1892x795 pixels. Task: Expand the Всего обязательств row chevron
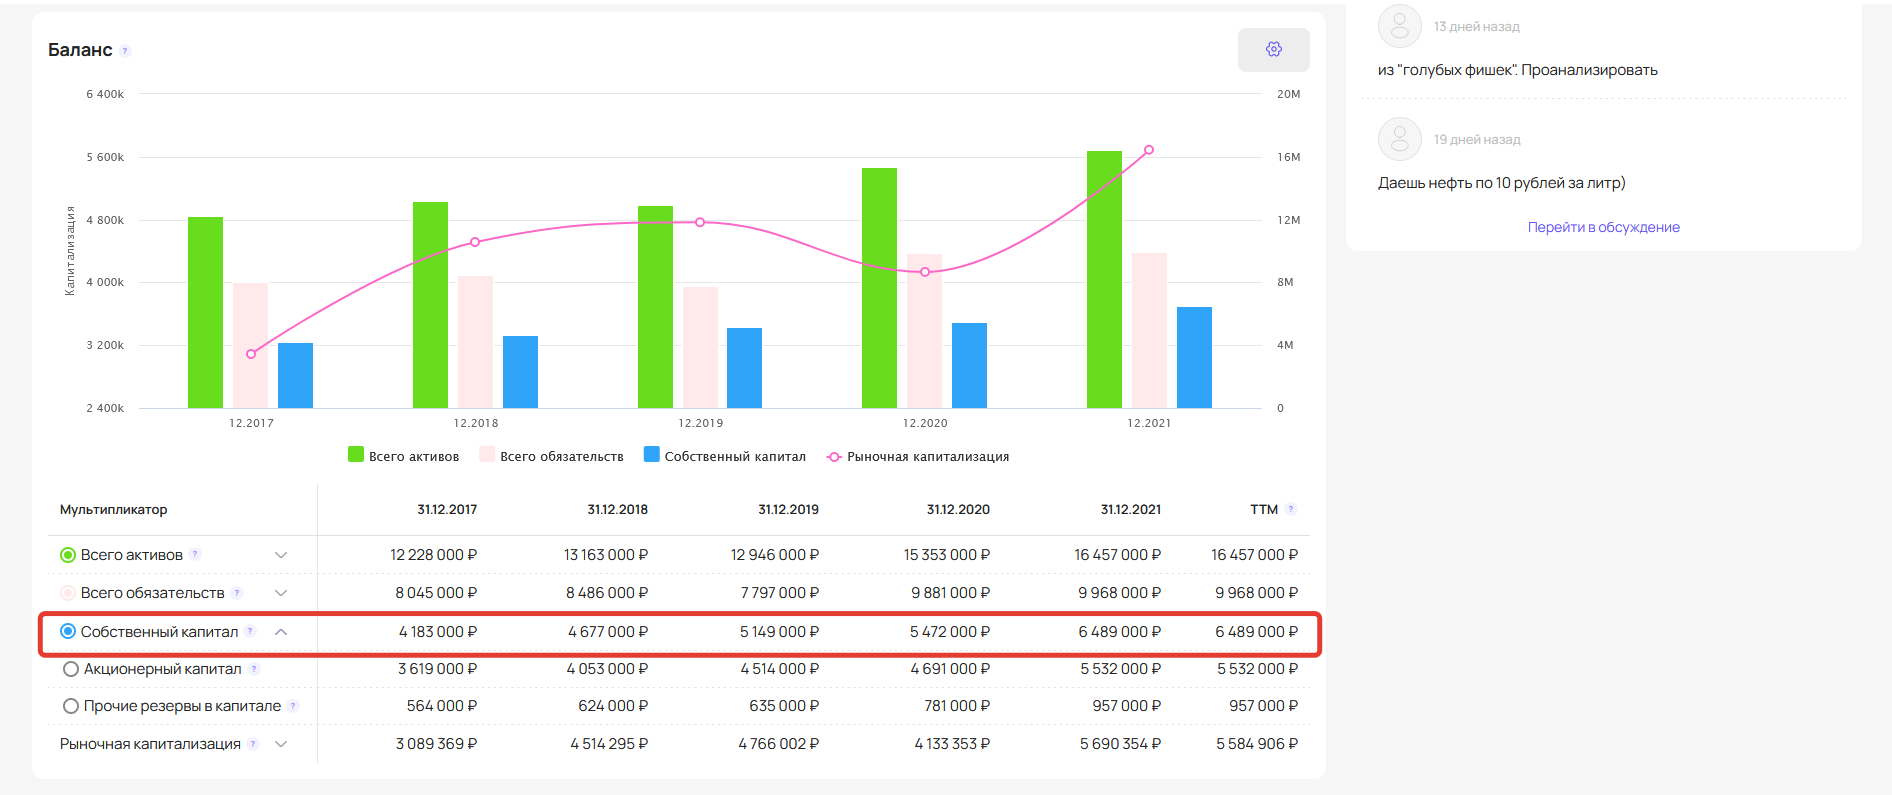click(281, 593)
